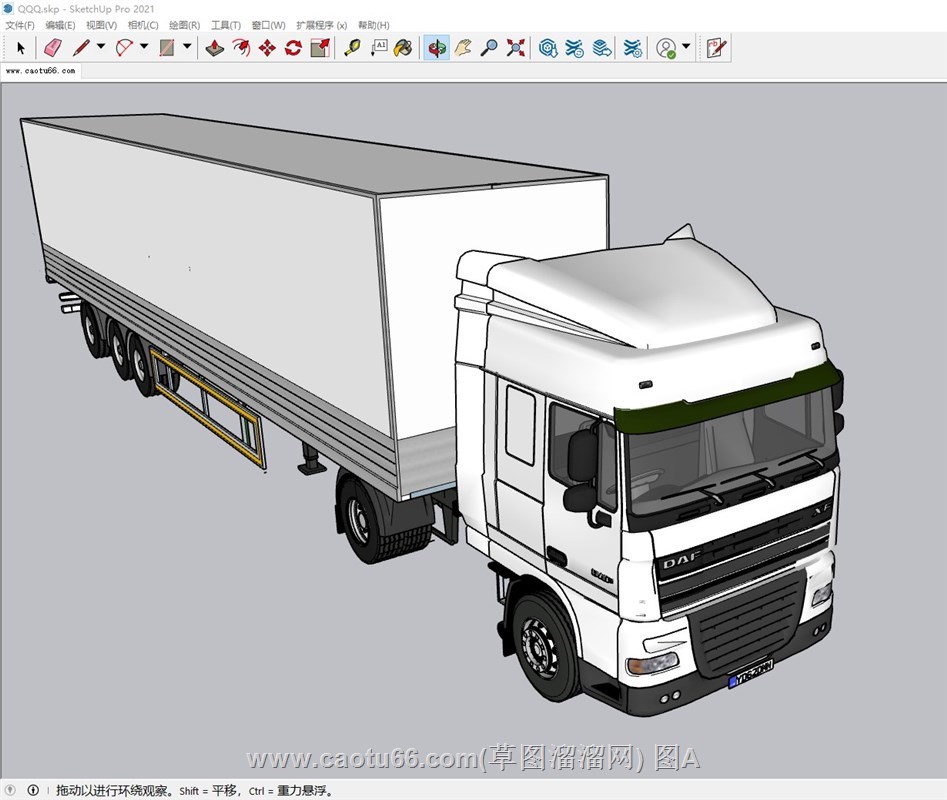947x800 pixels.
Task: Expand the Arc tool dropdown arrow
Action: click(144, 47)
